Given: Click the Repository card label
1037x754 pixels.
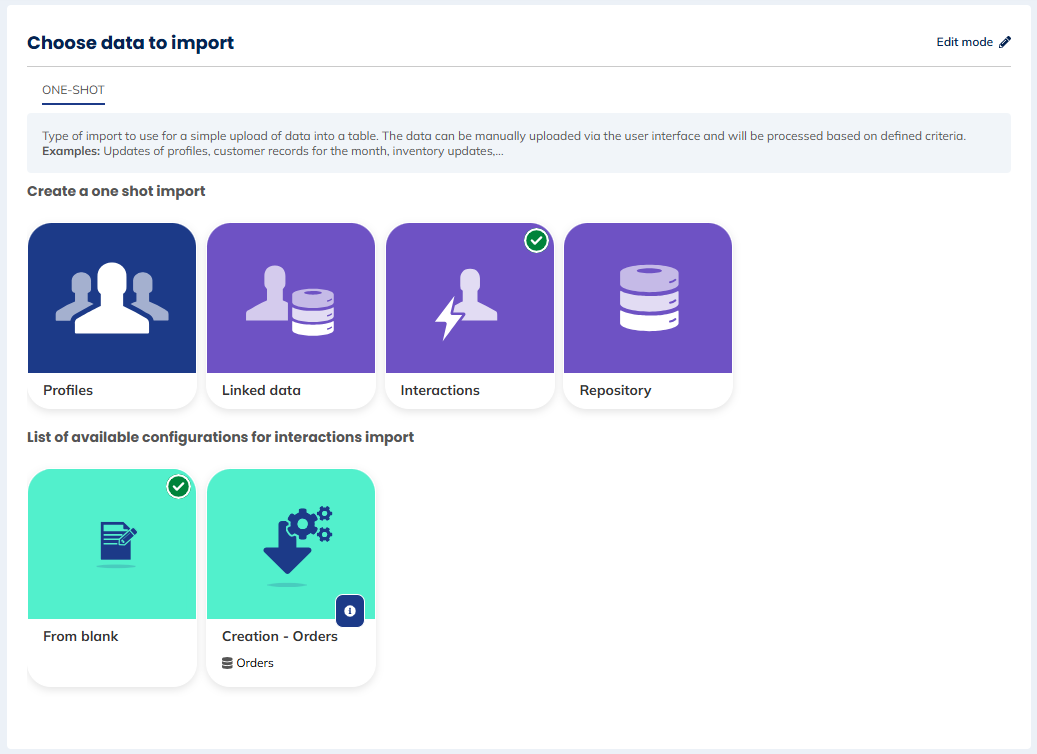Looking at the screenshot, I should pos(615,390).
